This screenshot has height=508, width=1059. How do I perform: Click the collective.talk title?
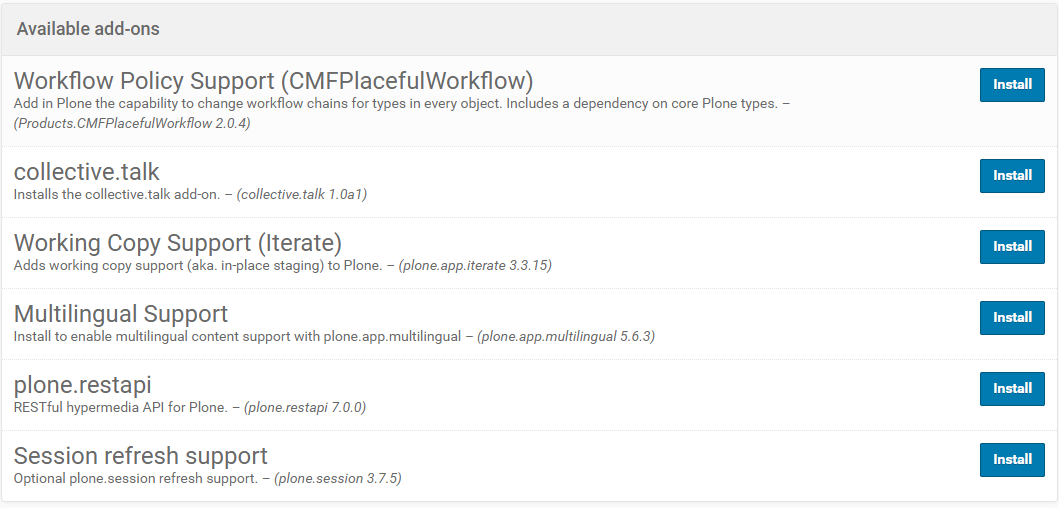coord(86,172)
